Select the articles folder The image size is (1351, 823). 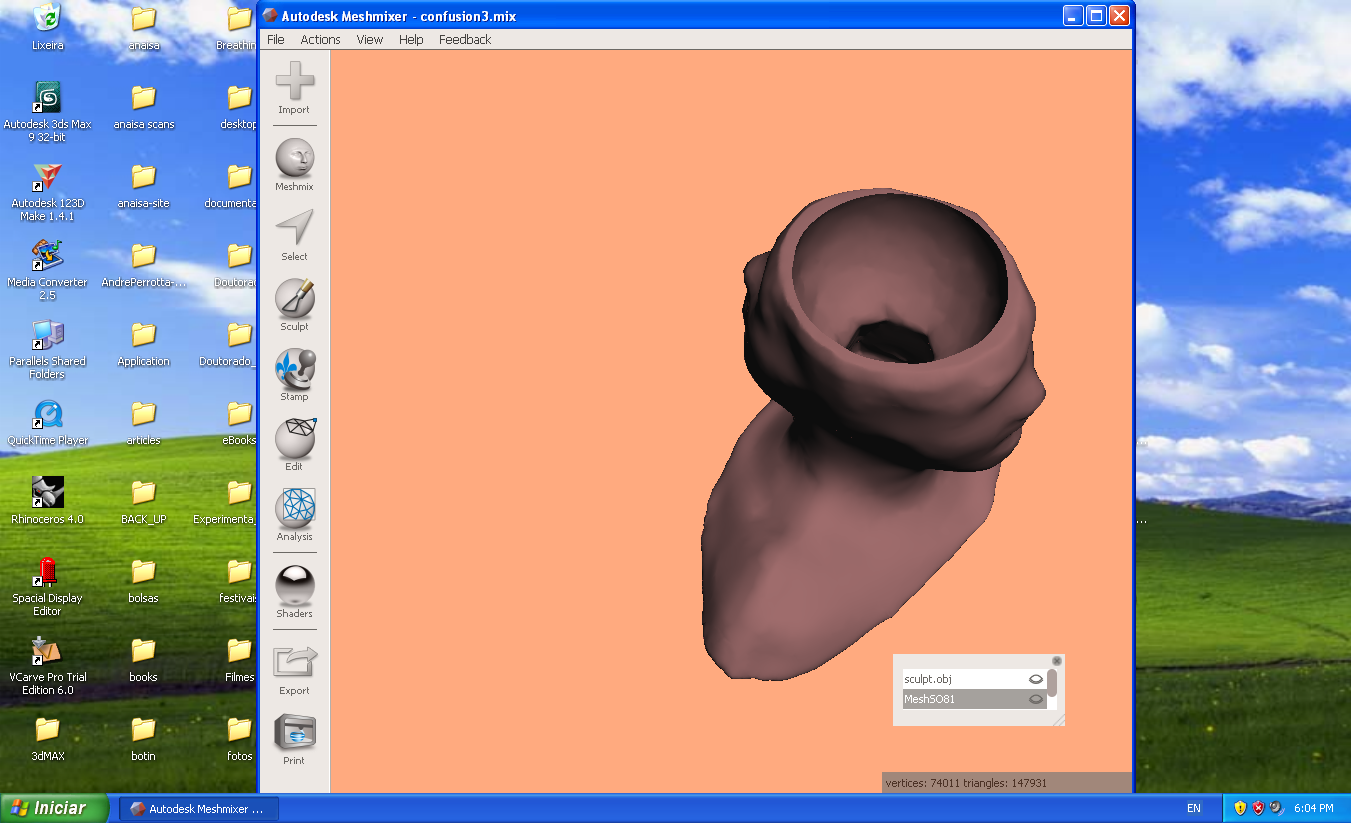pos(143,422)
